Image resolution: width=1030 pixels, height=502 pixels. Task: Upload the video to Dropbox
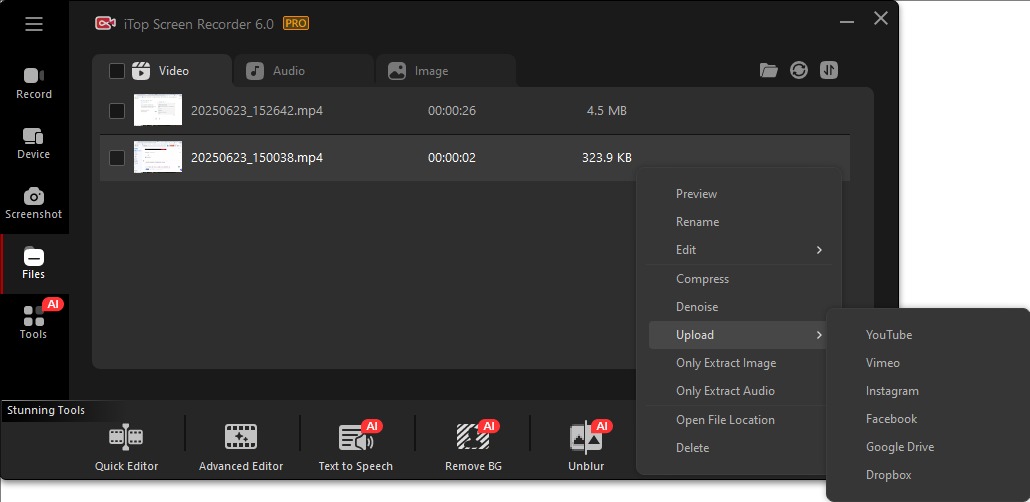click(x=889, y=475)
